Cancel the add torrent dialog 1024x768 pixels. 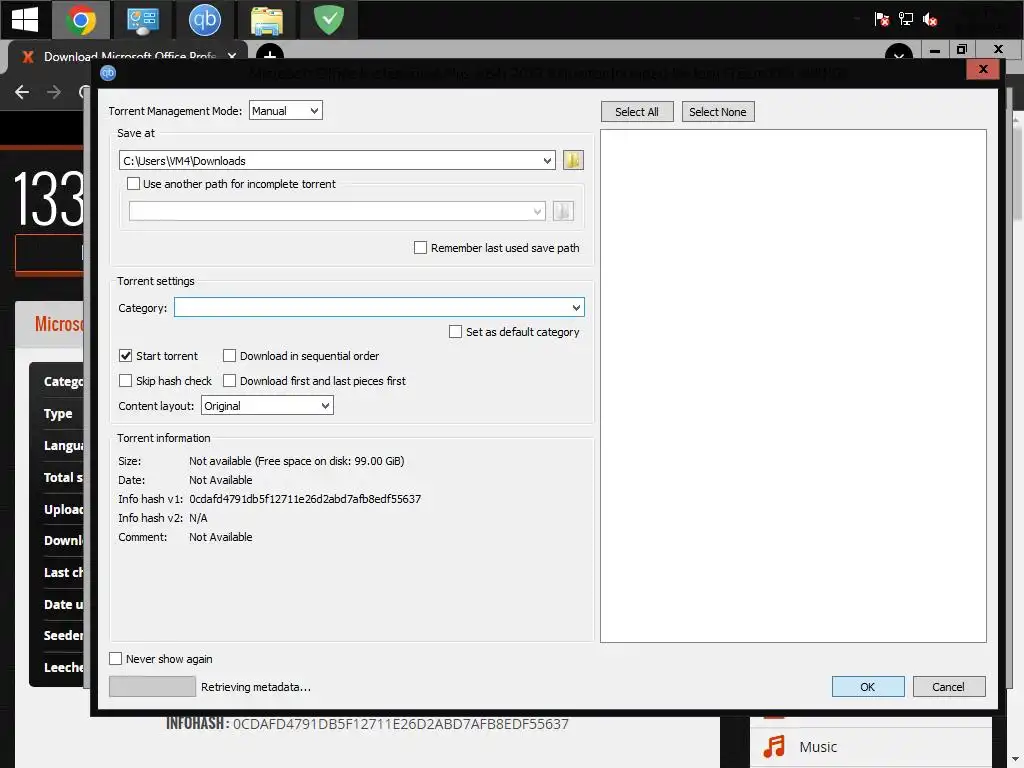(x=948, y=686)
